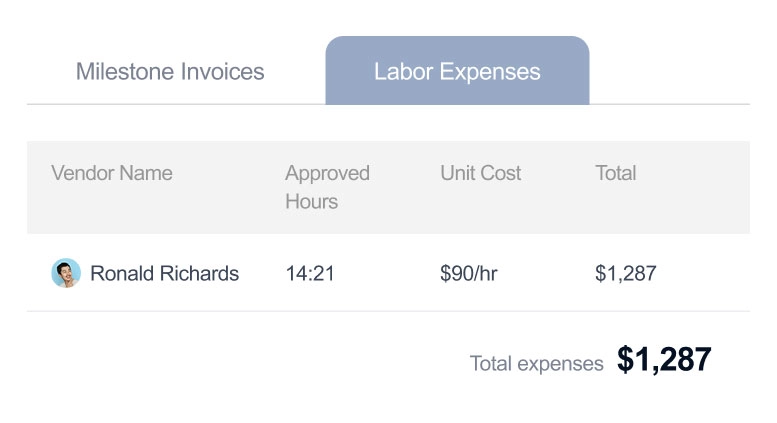Click the word Expenses in the highlighted tab
The height and width of the screenshot is (423, 777).
tap(495, 72)
